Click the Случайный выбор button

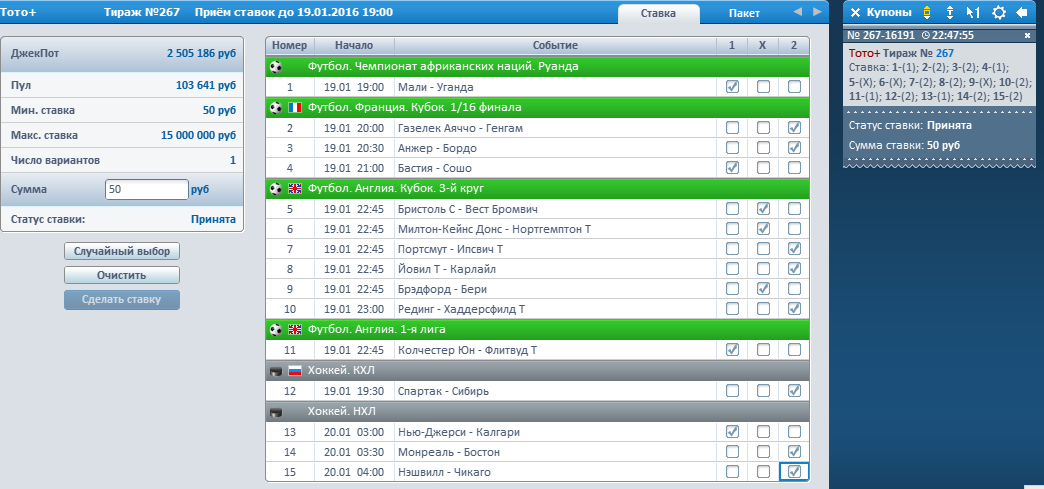coord(122,252)
